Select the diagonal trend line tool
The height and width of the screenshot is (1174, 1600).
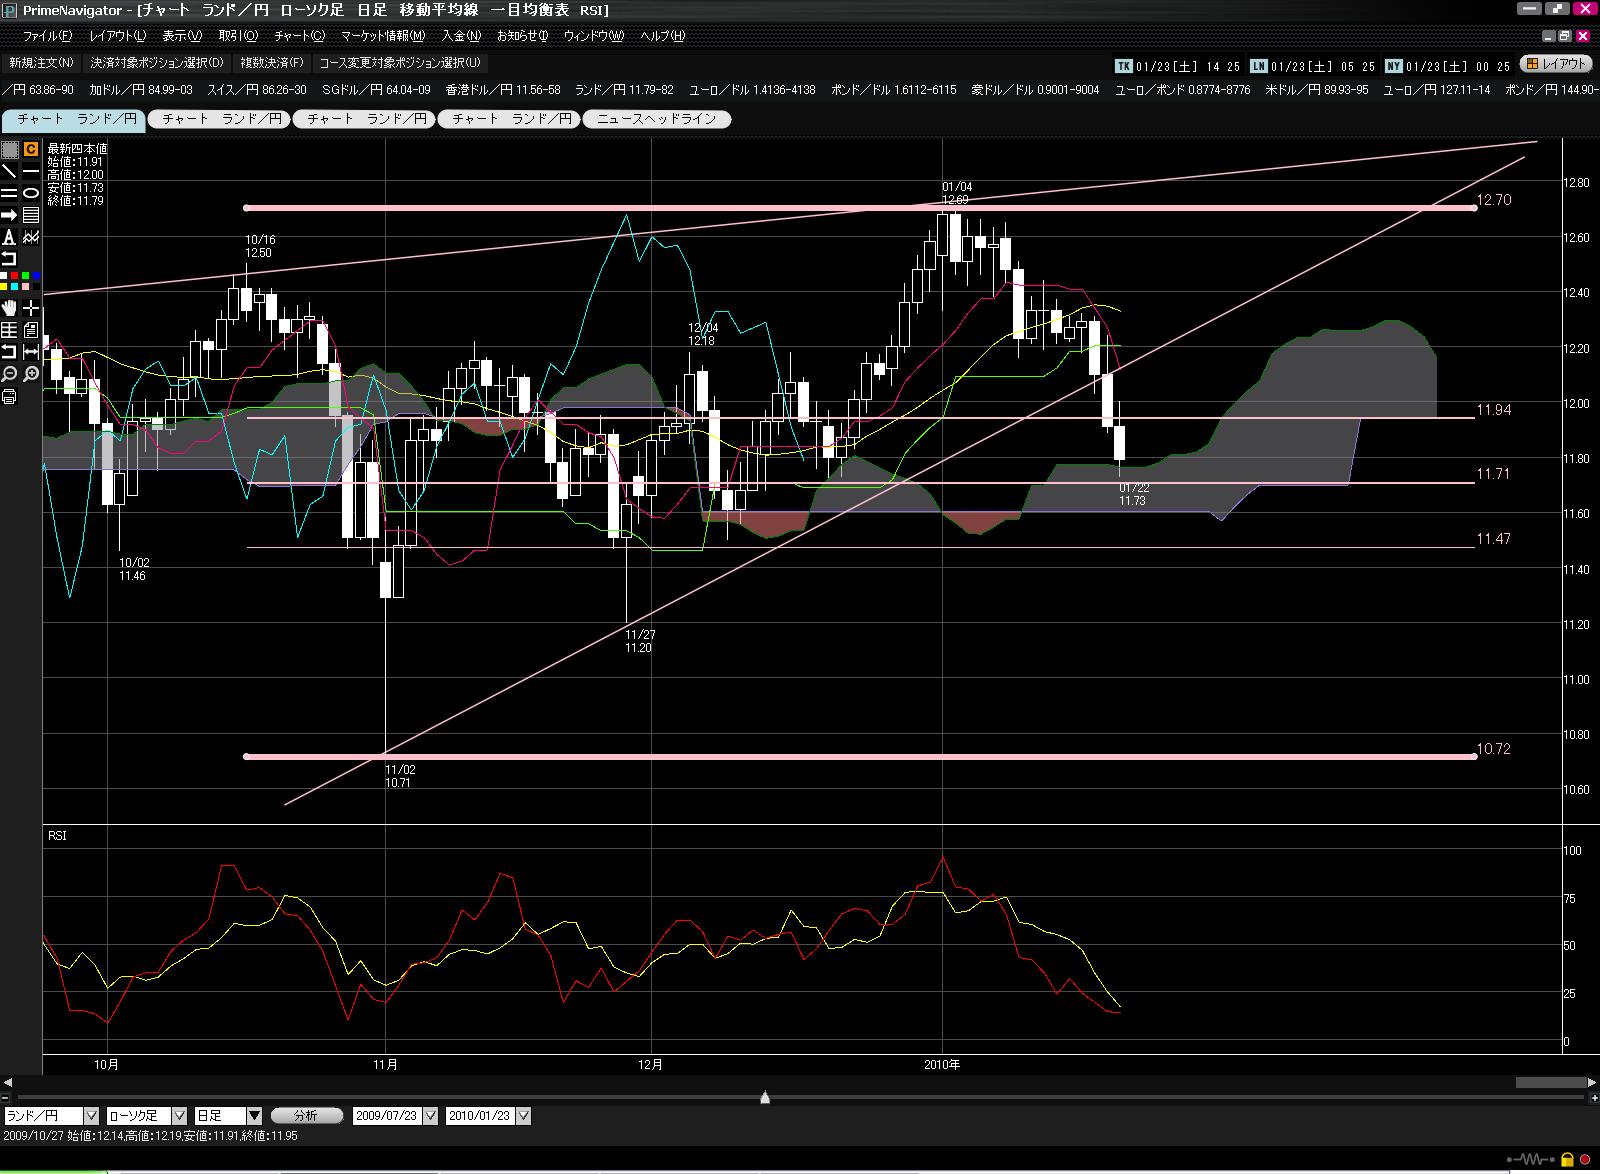tap(9, 171)
